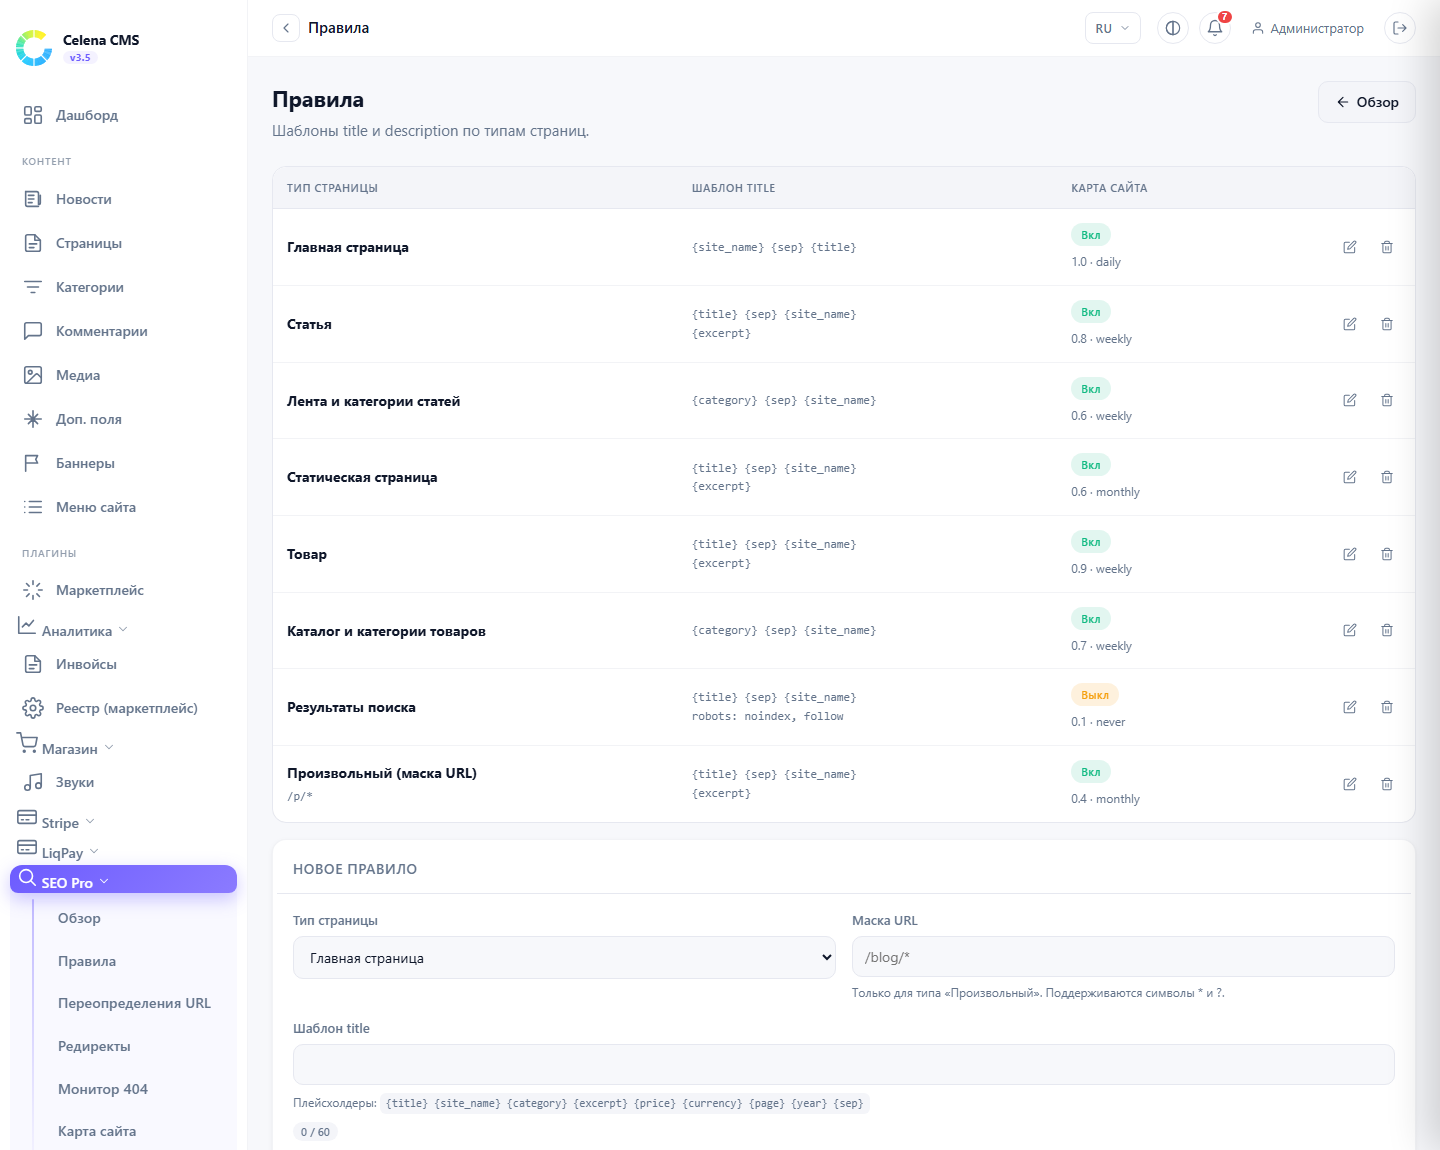Click the Обзор back button
The height and width of the screenshot is (1150, 1440).
click(x=1366, y=102)
